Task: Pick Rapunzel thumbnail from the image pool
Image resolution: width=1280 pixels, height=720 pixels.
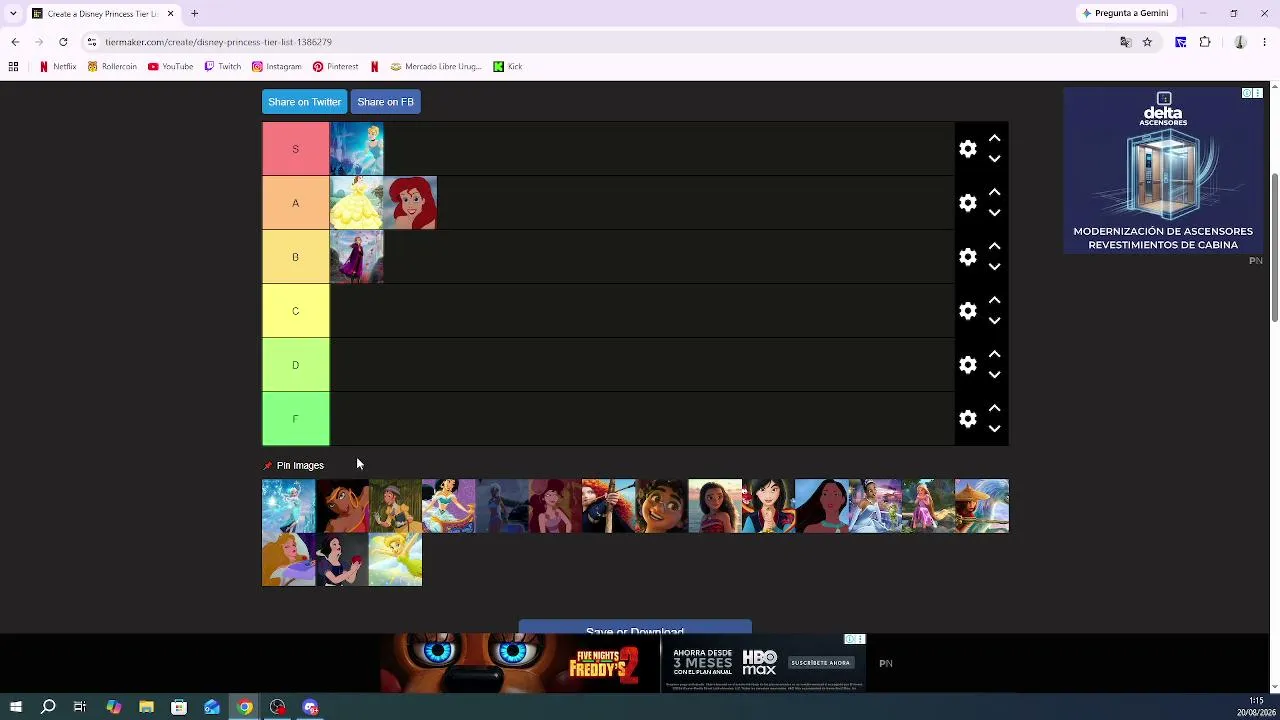Action: coord(928,506)
